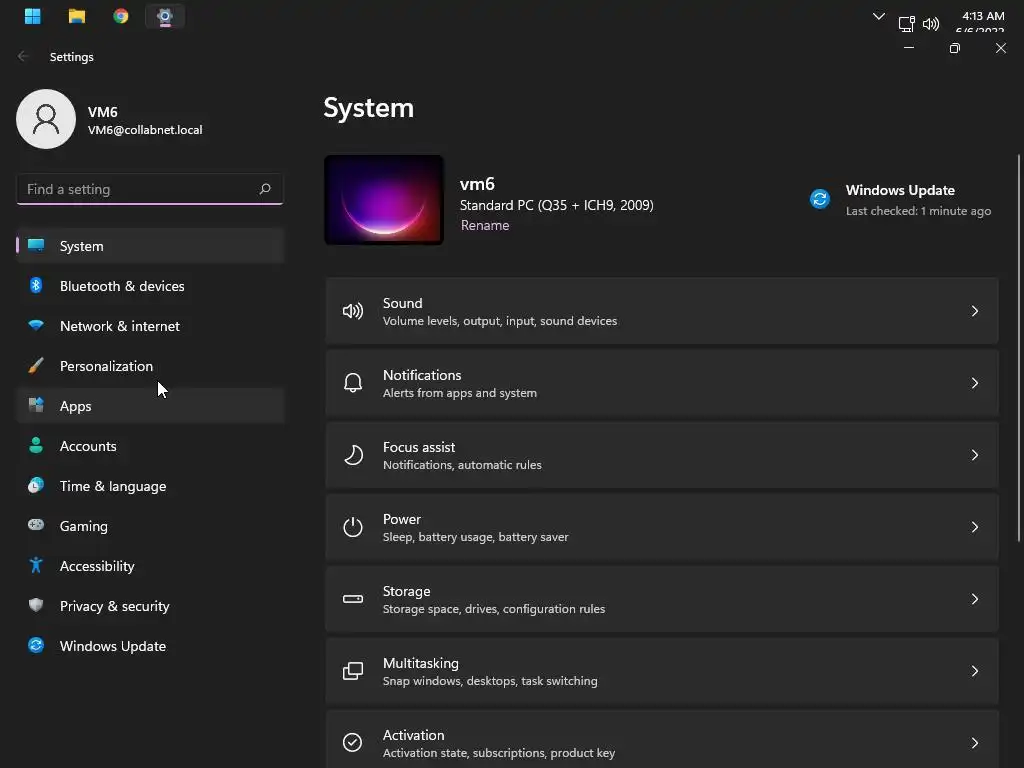Viewport: 1024px width, 768px height.
Task: Open the Apps settings page
Action: click(x=150, y=406)
